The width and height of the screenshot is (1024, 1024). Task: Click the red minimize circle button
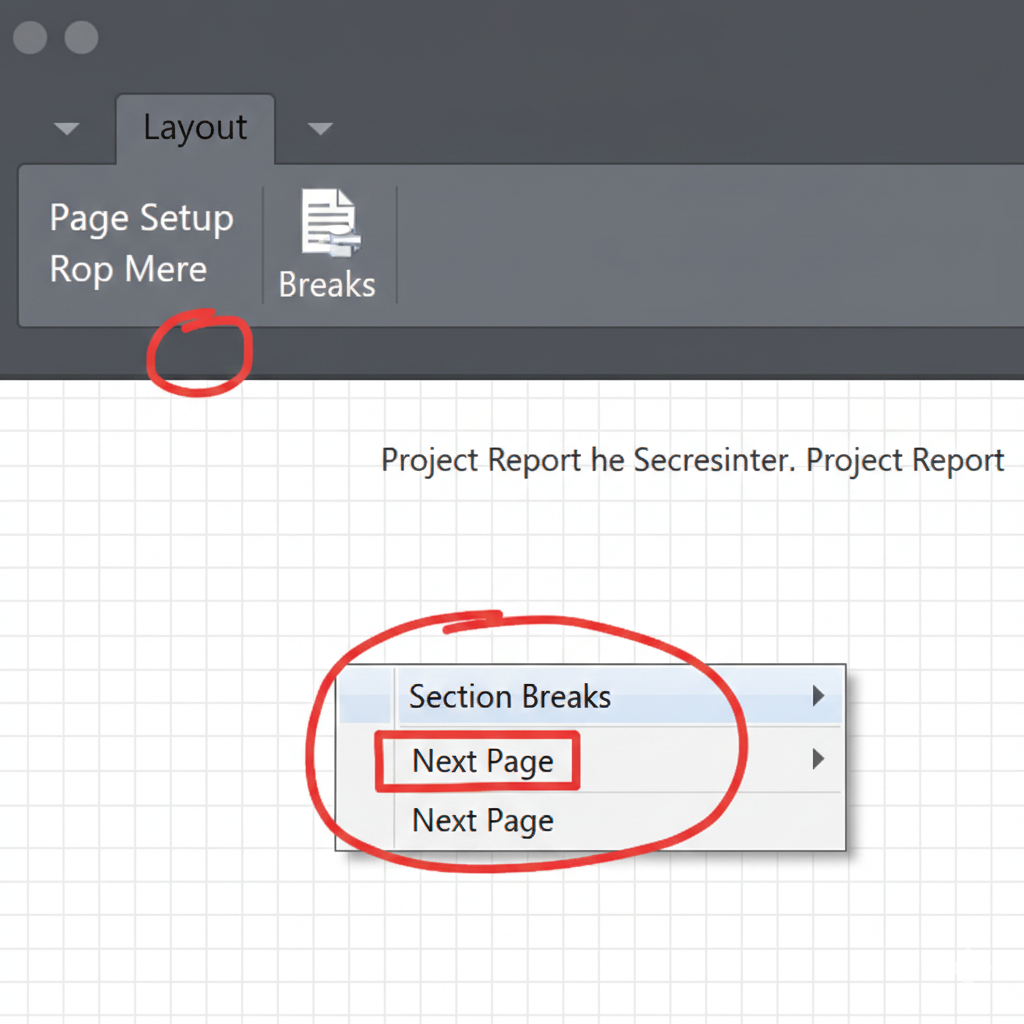pyautogui.click(x=29, y=37)
